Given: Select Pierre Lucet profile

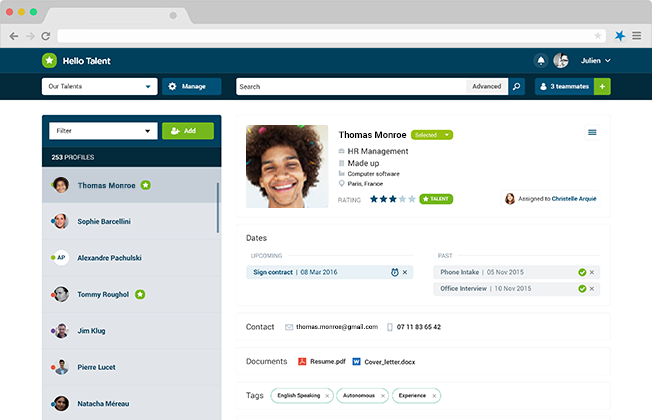Looking at the screenshot, I should pyautogui.click(x=131, y=367).
